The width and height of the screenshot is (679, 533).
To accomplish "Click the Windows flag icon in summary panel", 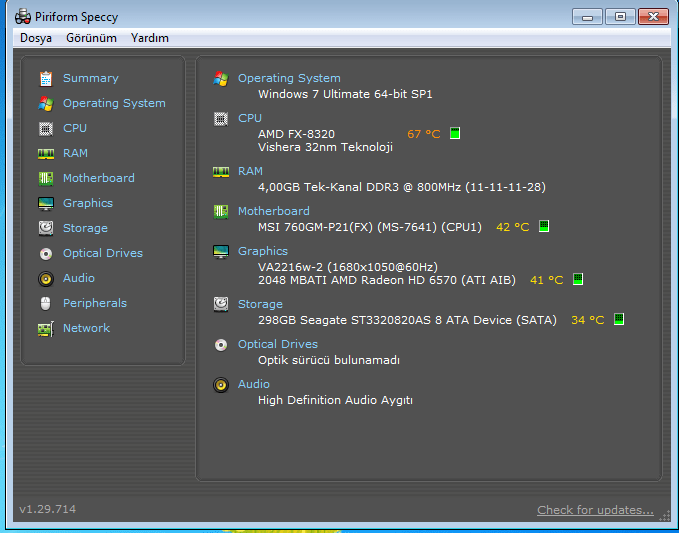I will [x=221, y=79].
